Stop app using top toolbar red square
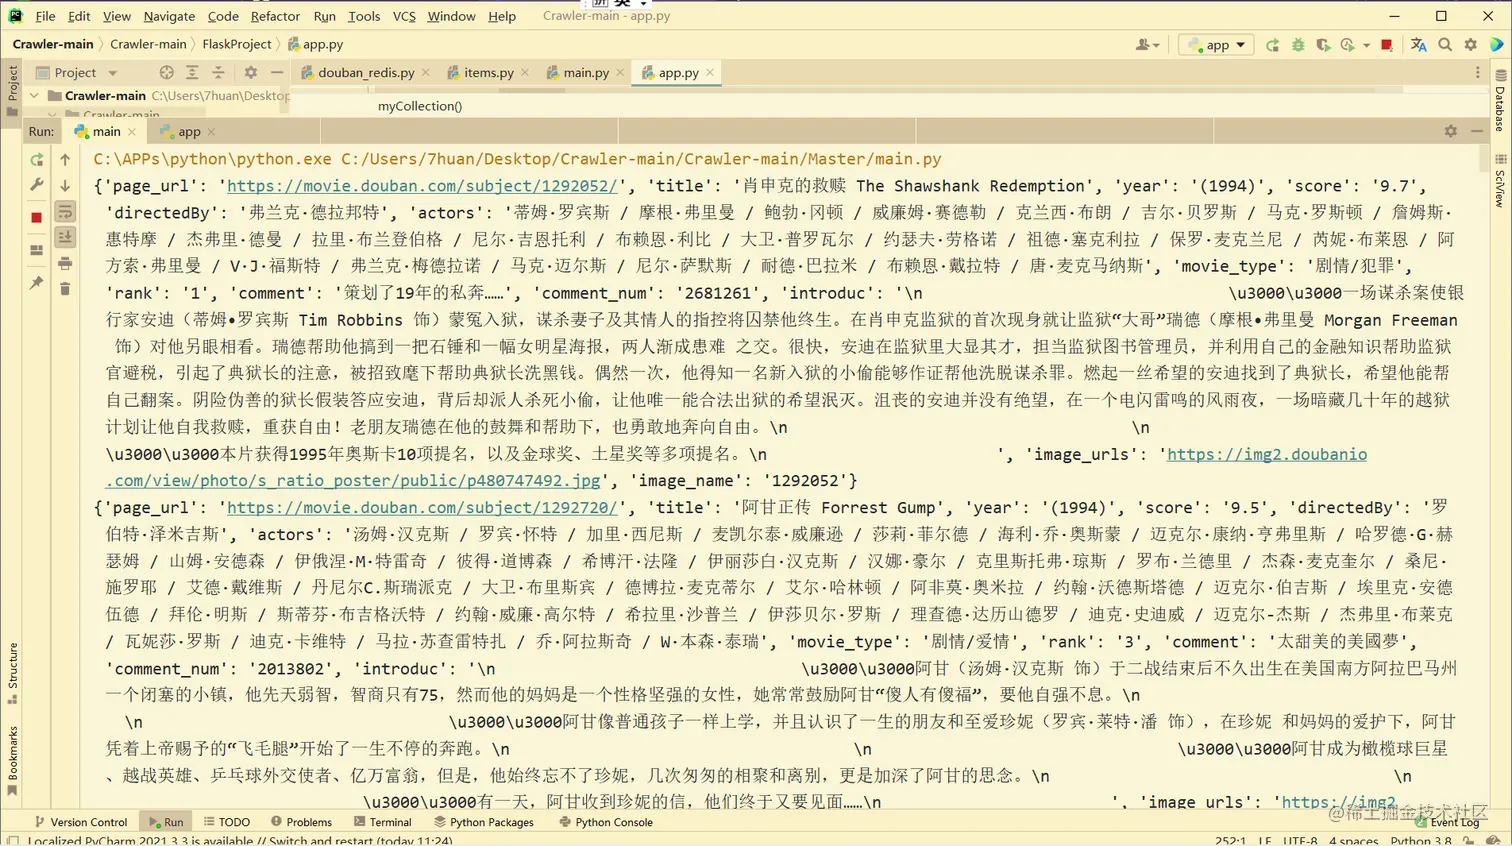 pos(1387,45)
